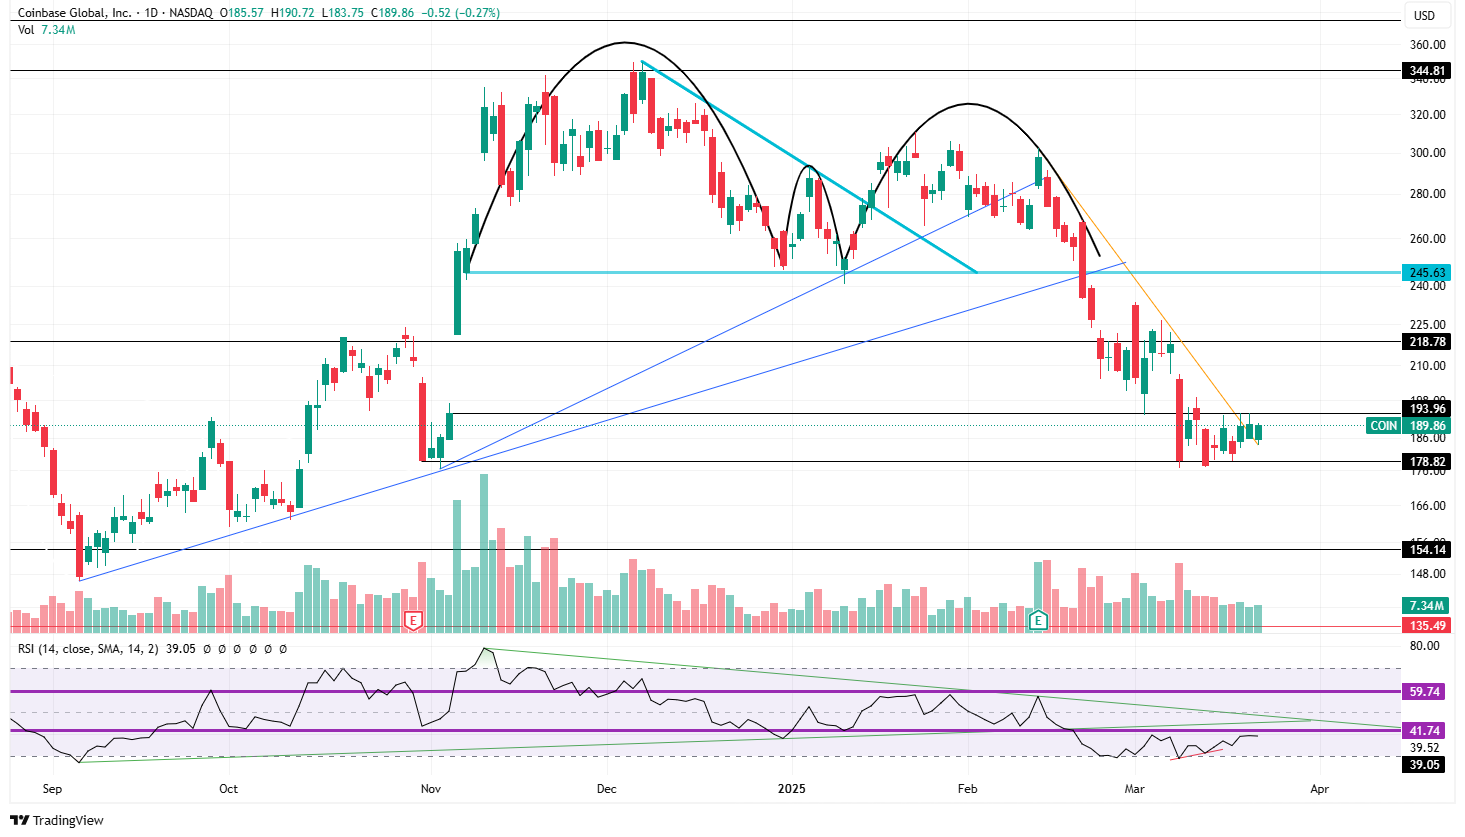The image size is (1465, 837).
Task: Click the 280.00 price axis tick
Action: pos(1427,194)
